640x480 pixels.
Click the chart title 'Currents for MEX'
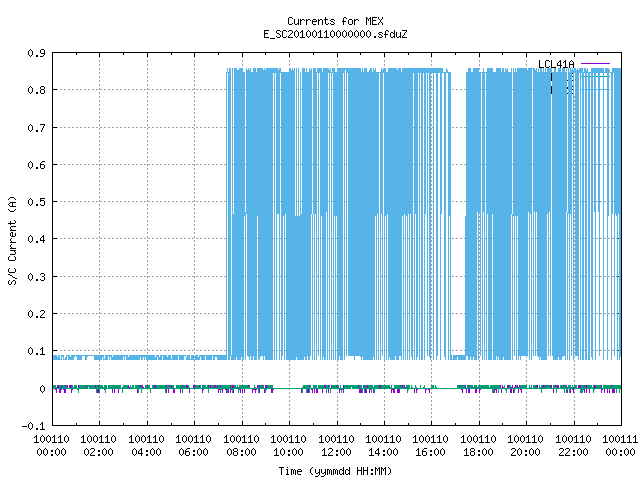tap(335, 21)
